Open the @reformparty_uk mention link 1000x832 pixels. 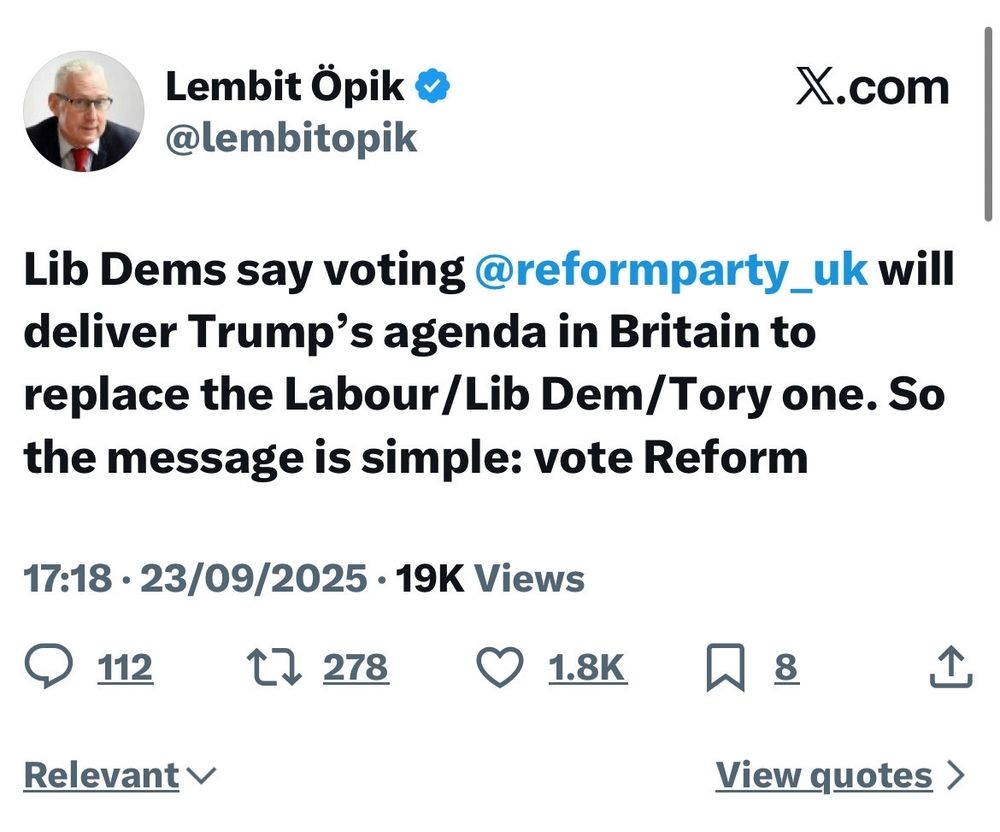click(x=671, y=272)
